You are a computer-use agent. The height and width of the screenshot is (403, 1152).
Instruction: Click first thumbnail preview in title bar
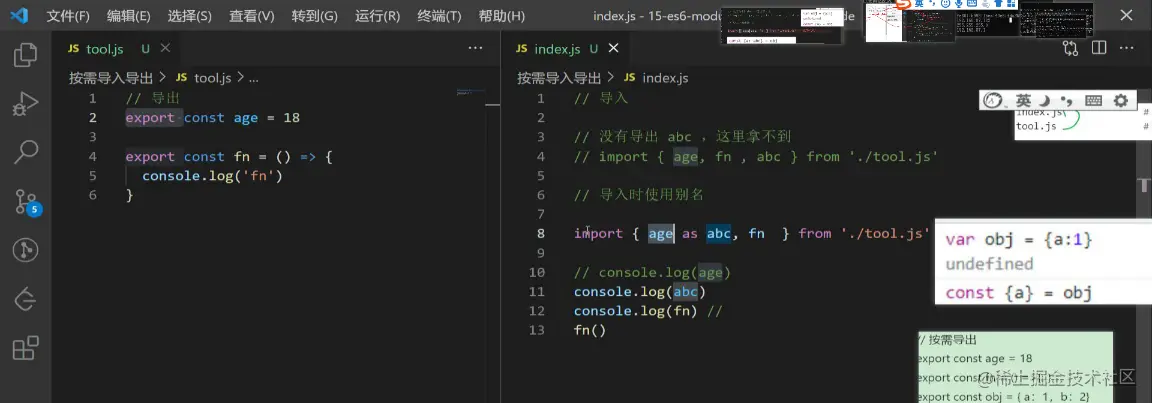point(781,26)
